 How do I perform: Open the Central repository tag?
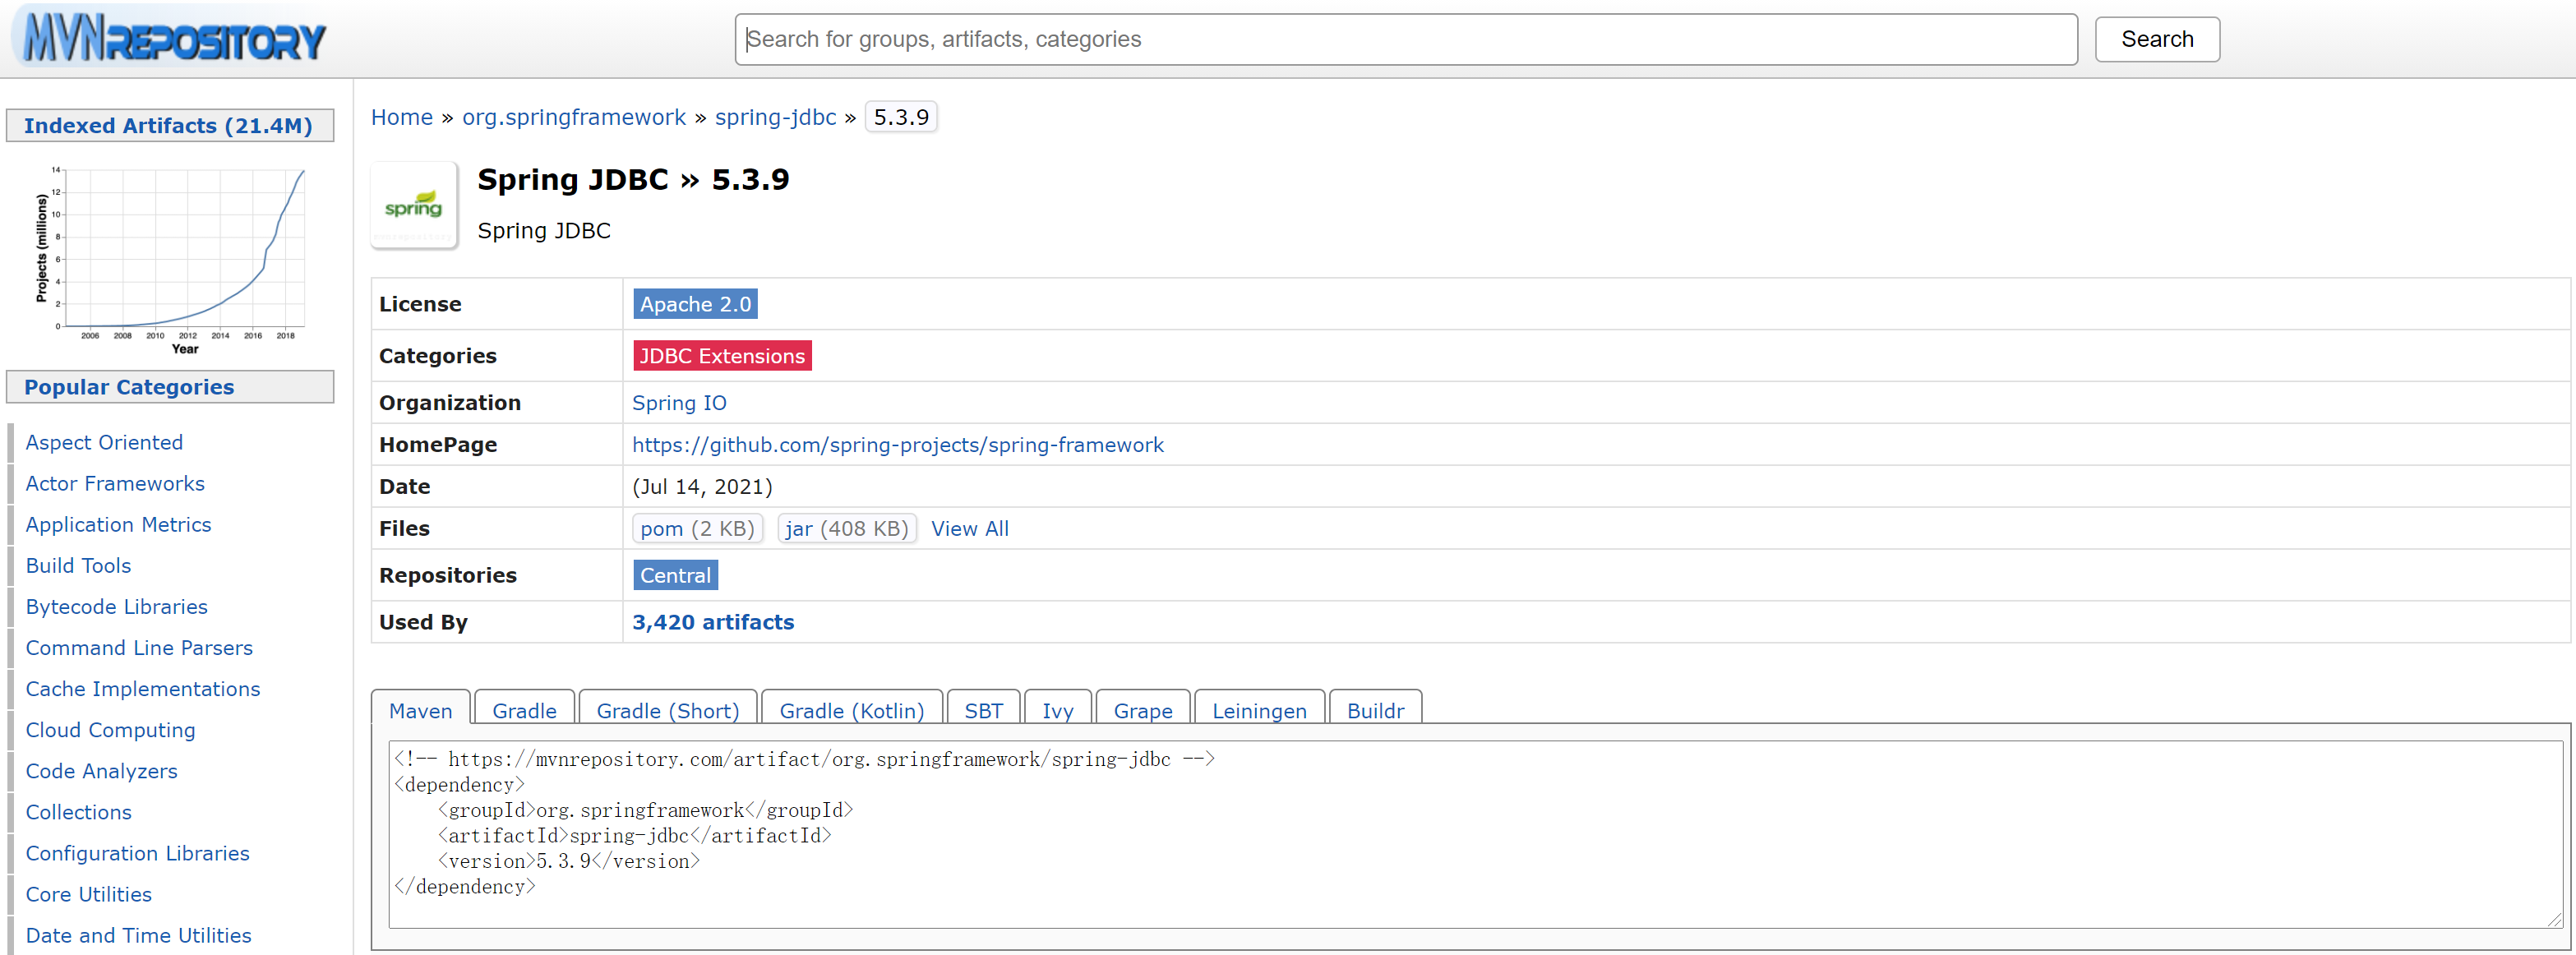675,575
